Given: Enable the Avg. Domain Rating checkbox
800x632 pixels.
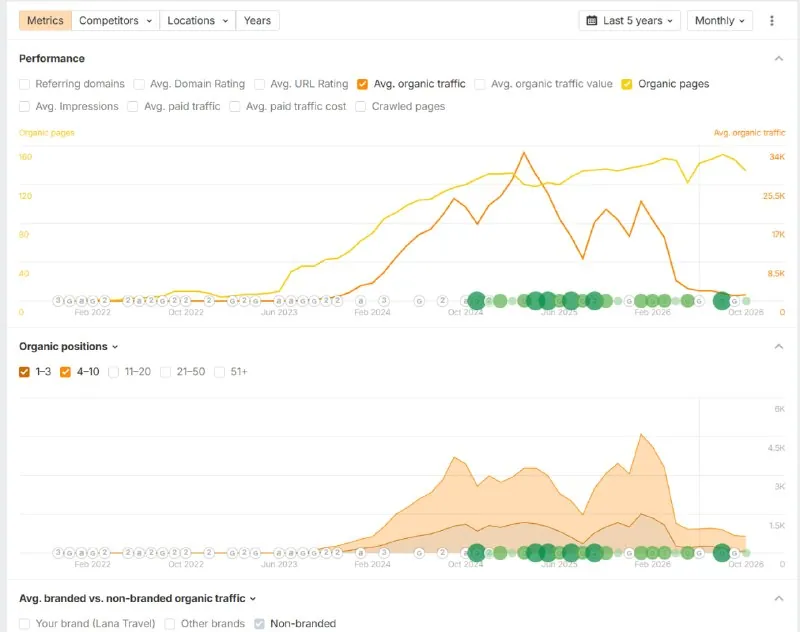Looking at the screenshot, I should click(139, 84).
